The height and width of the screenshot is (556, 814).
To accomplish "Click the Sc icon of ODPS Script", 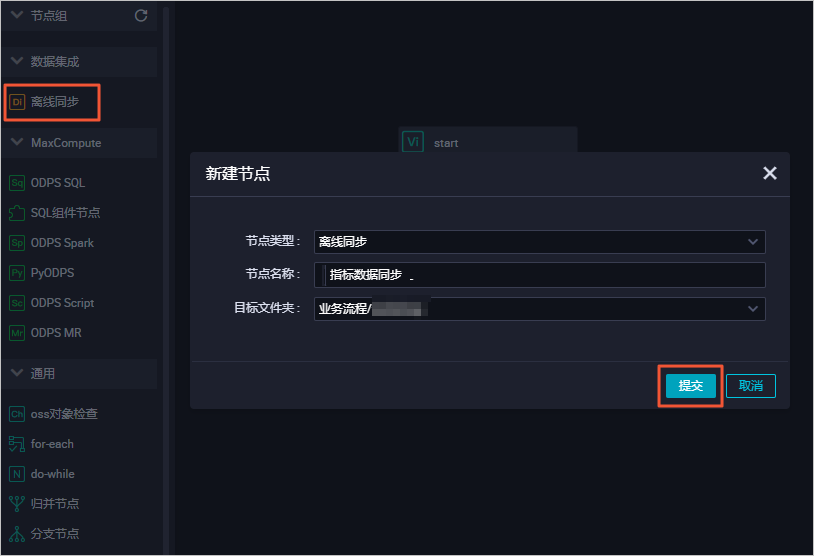I will tap(17, 303).
